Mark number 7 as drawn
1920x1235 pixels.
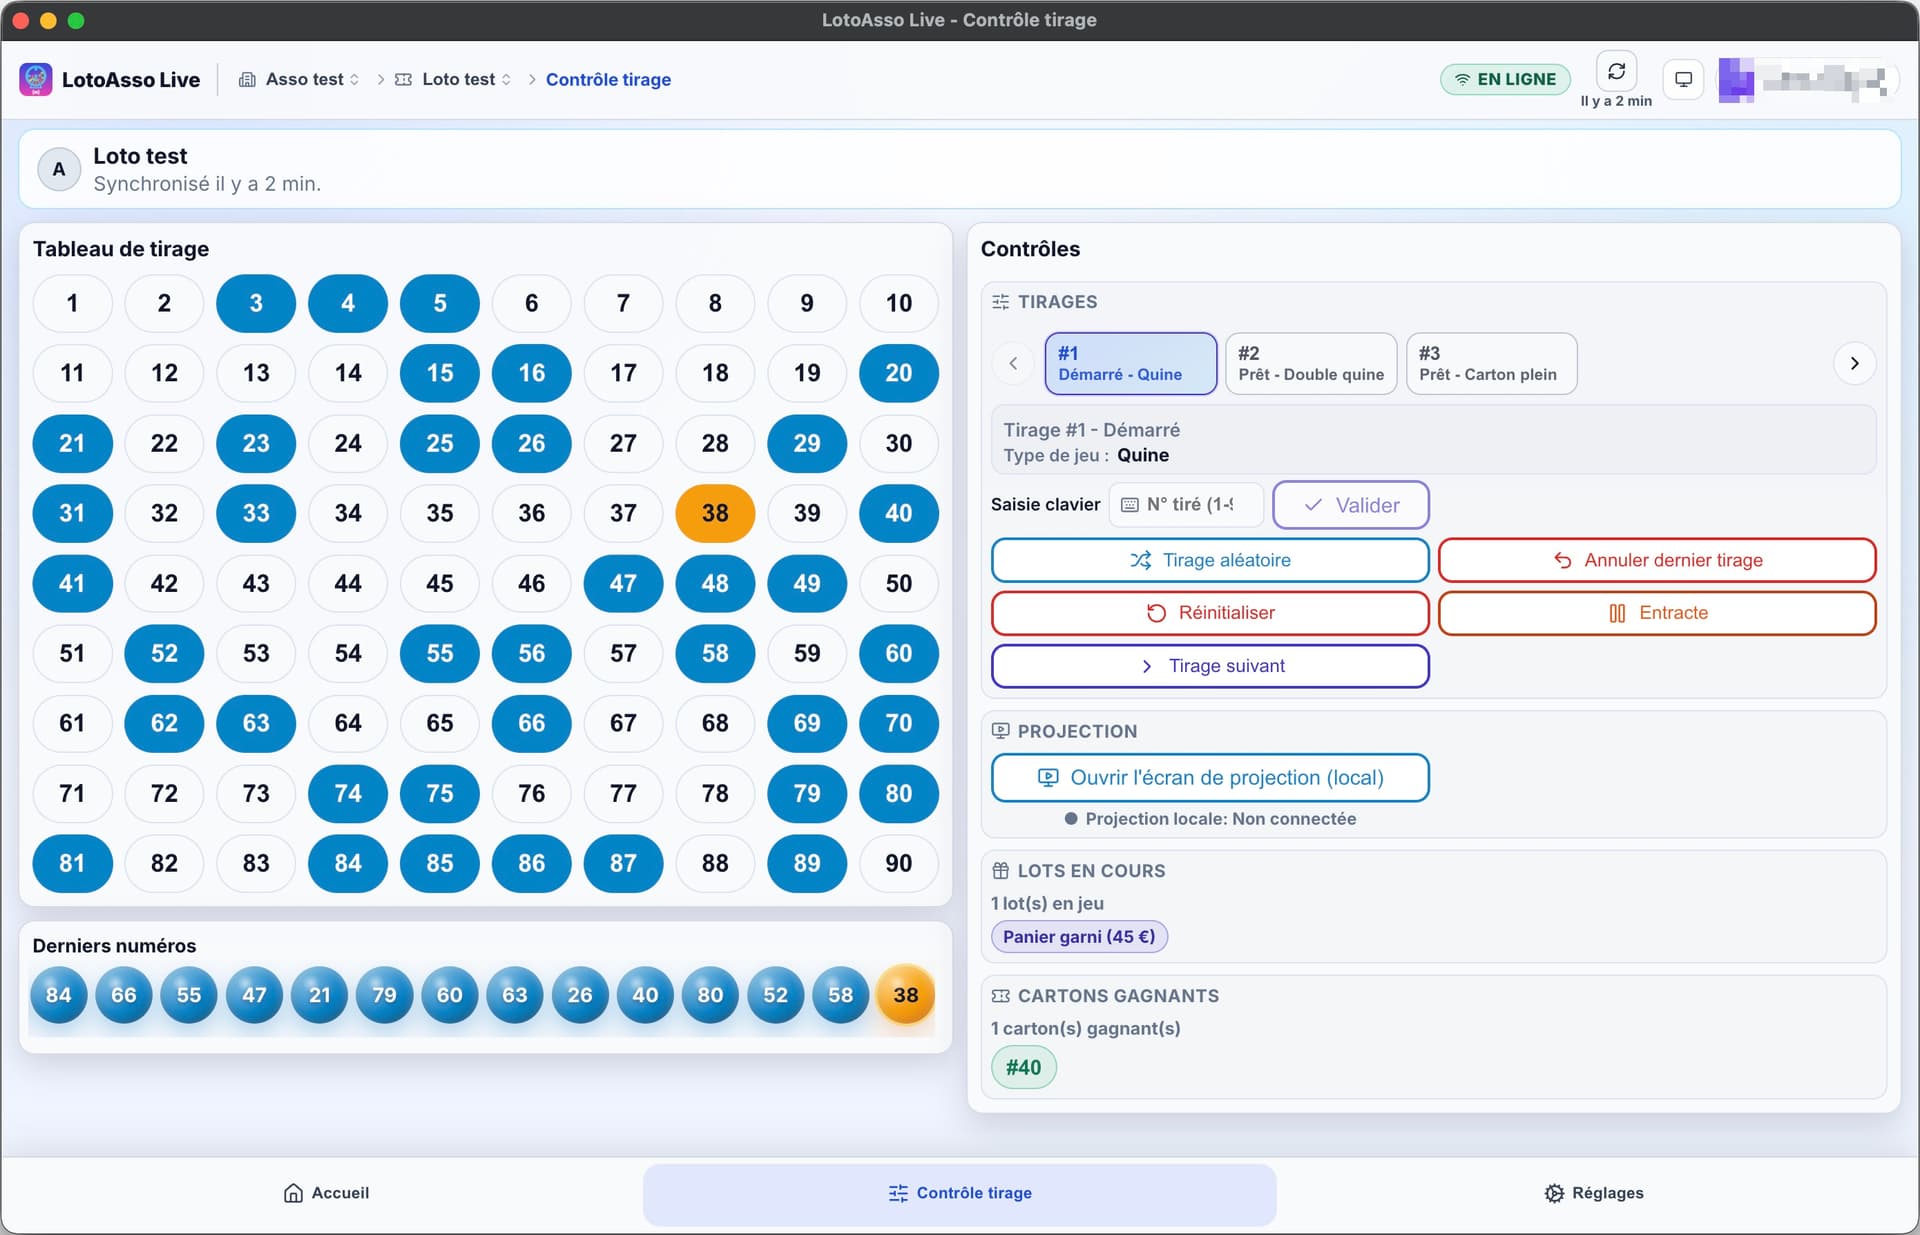[623, 303]
